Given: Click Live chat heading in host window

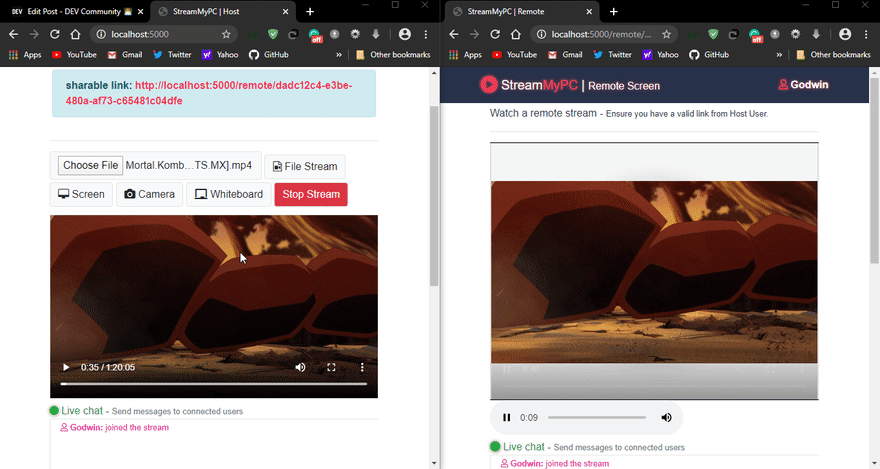Looking at the screenshot, I should point(82,411).
